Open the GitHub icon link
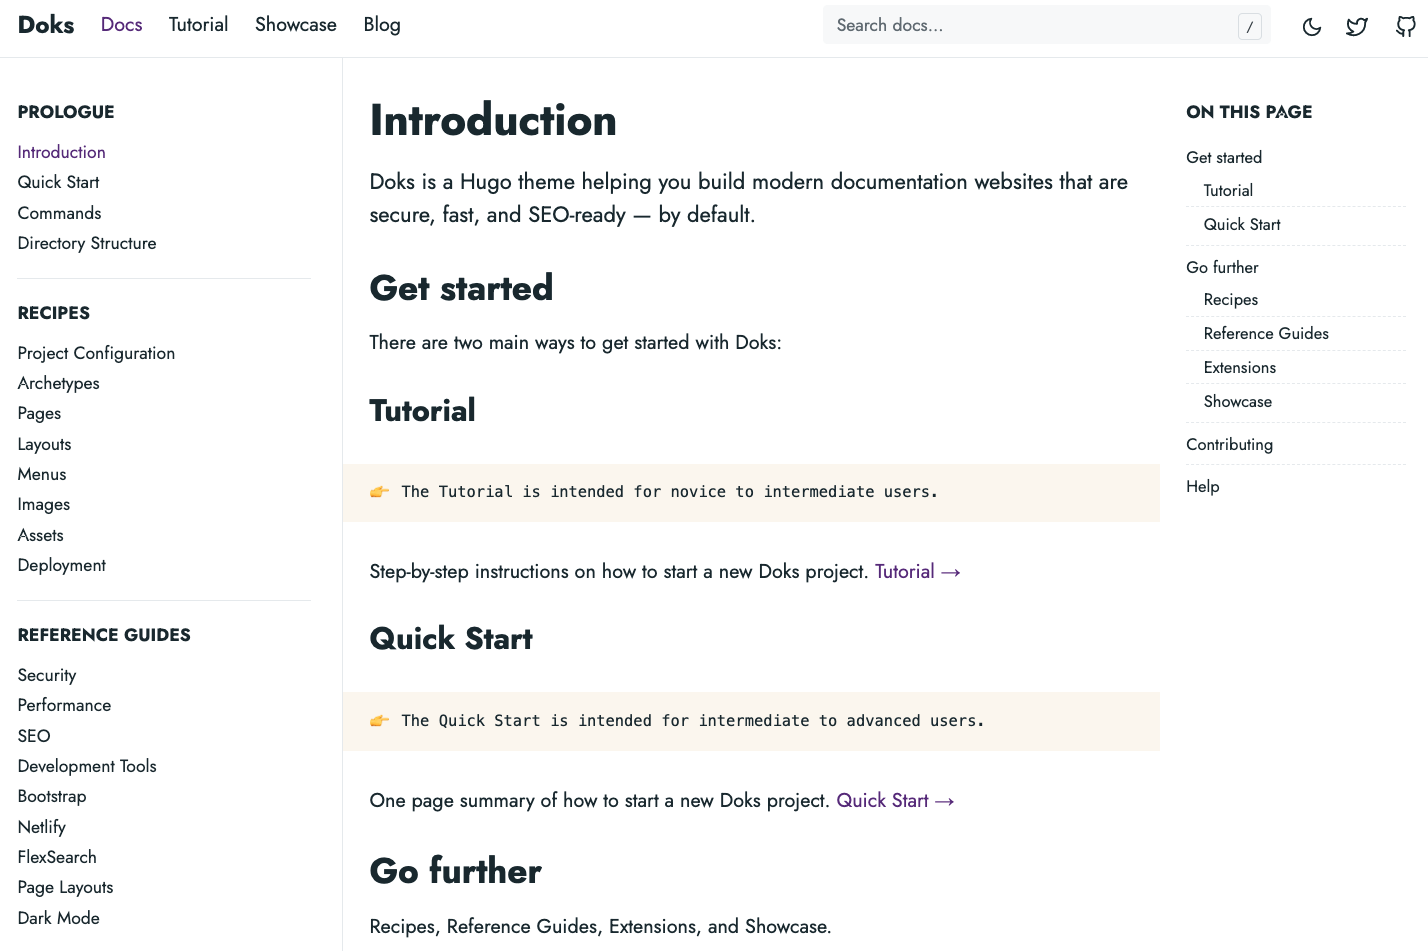 pyautogui.click(x=1406, y=27)
